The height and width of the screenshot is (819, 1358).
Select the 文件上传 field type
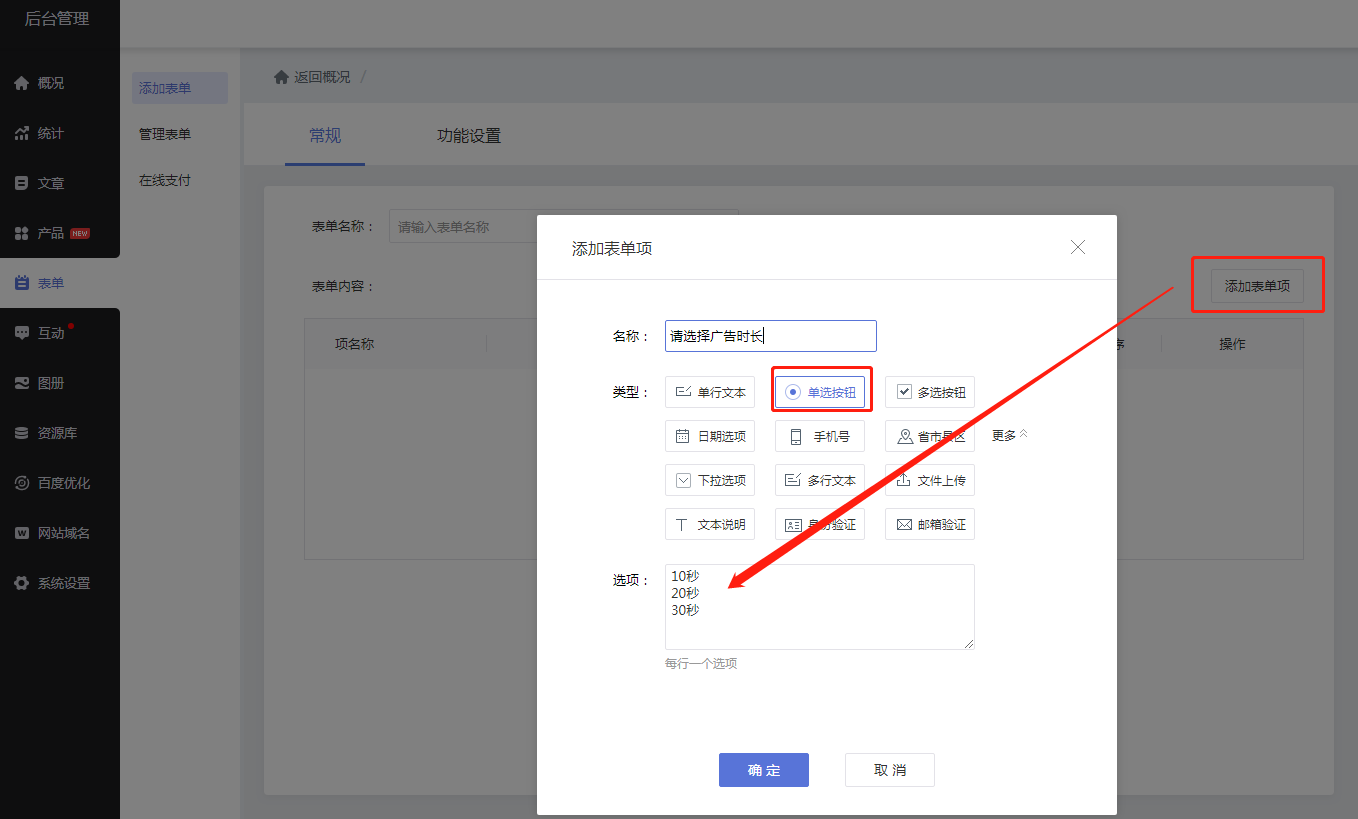(930, 480)
